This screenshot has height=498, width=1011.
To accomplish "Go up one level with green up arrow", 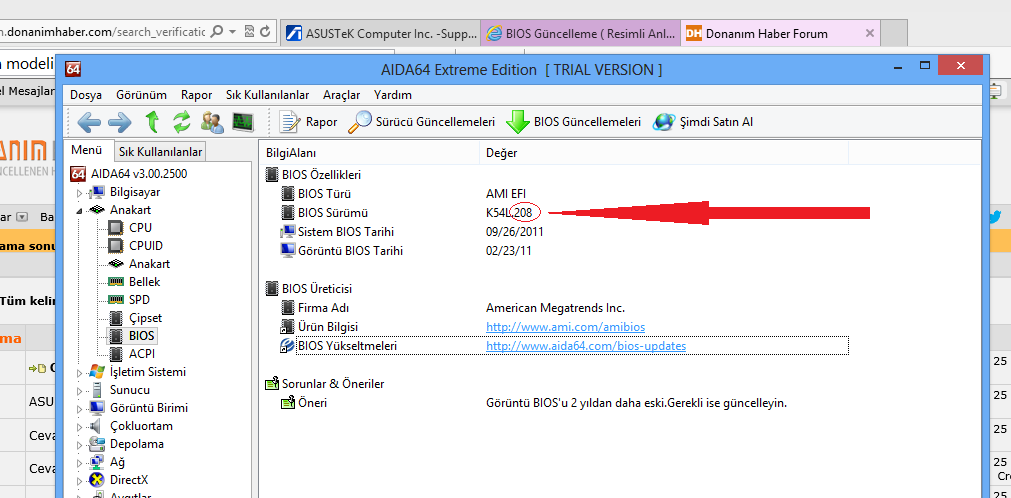I will pyautogui.click(x=152, y=121).
